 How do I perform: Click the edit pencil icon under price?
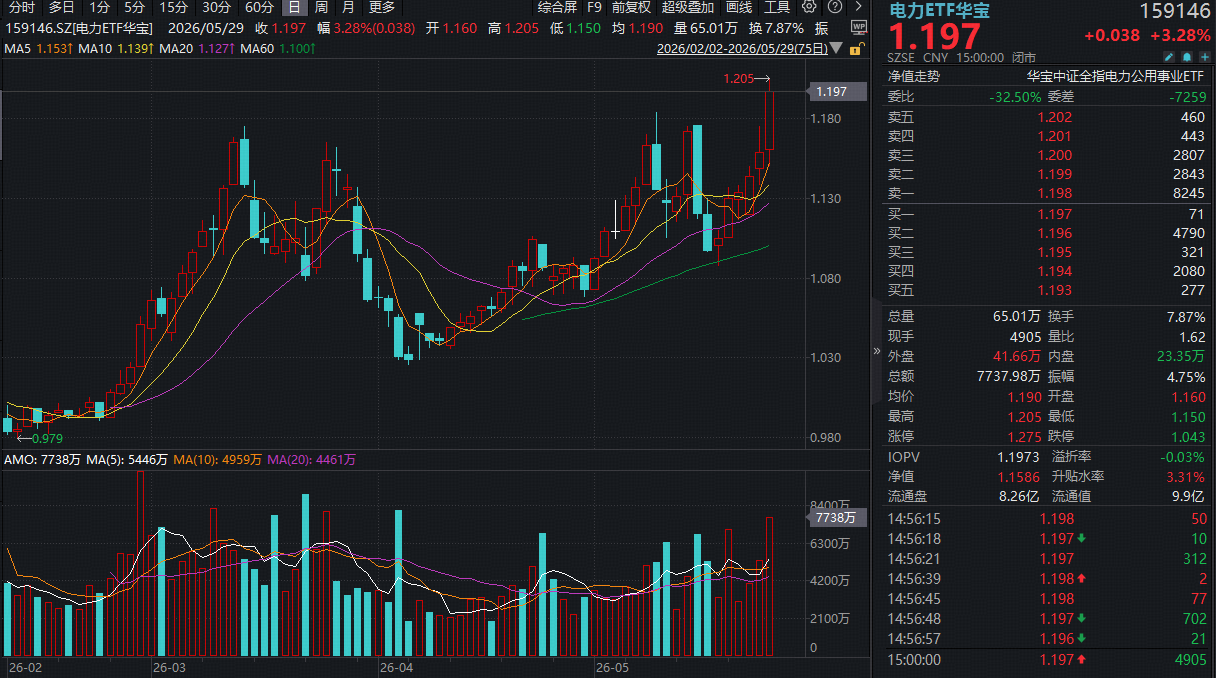(1167, 59)
